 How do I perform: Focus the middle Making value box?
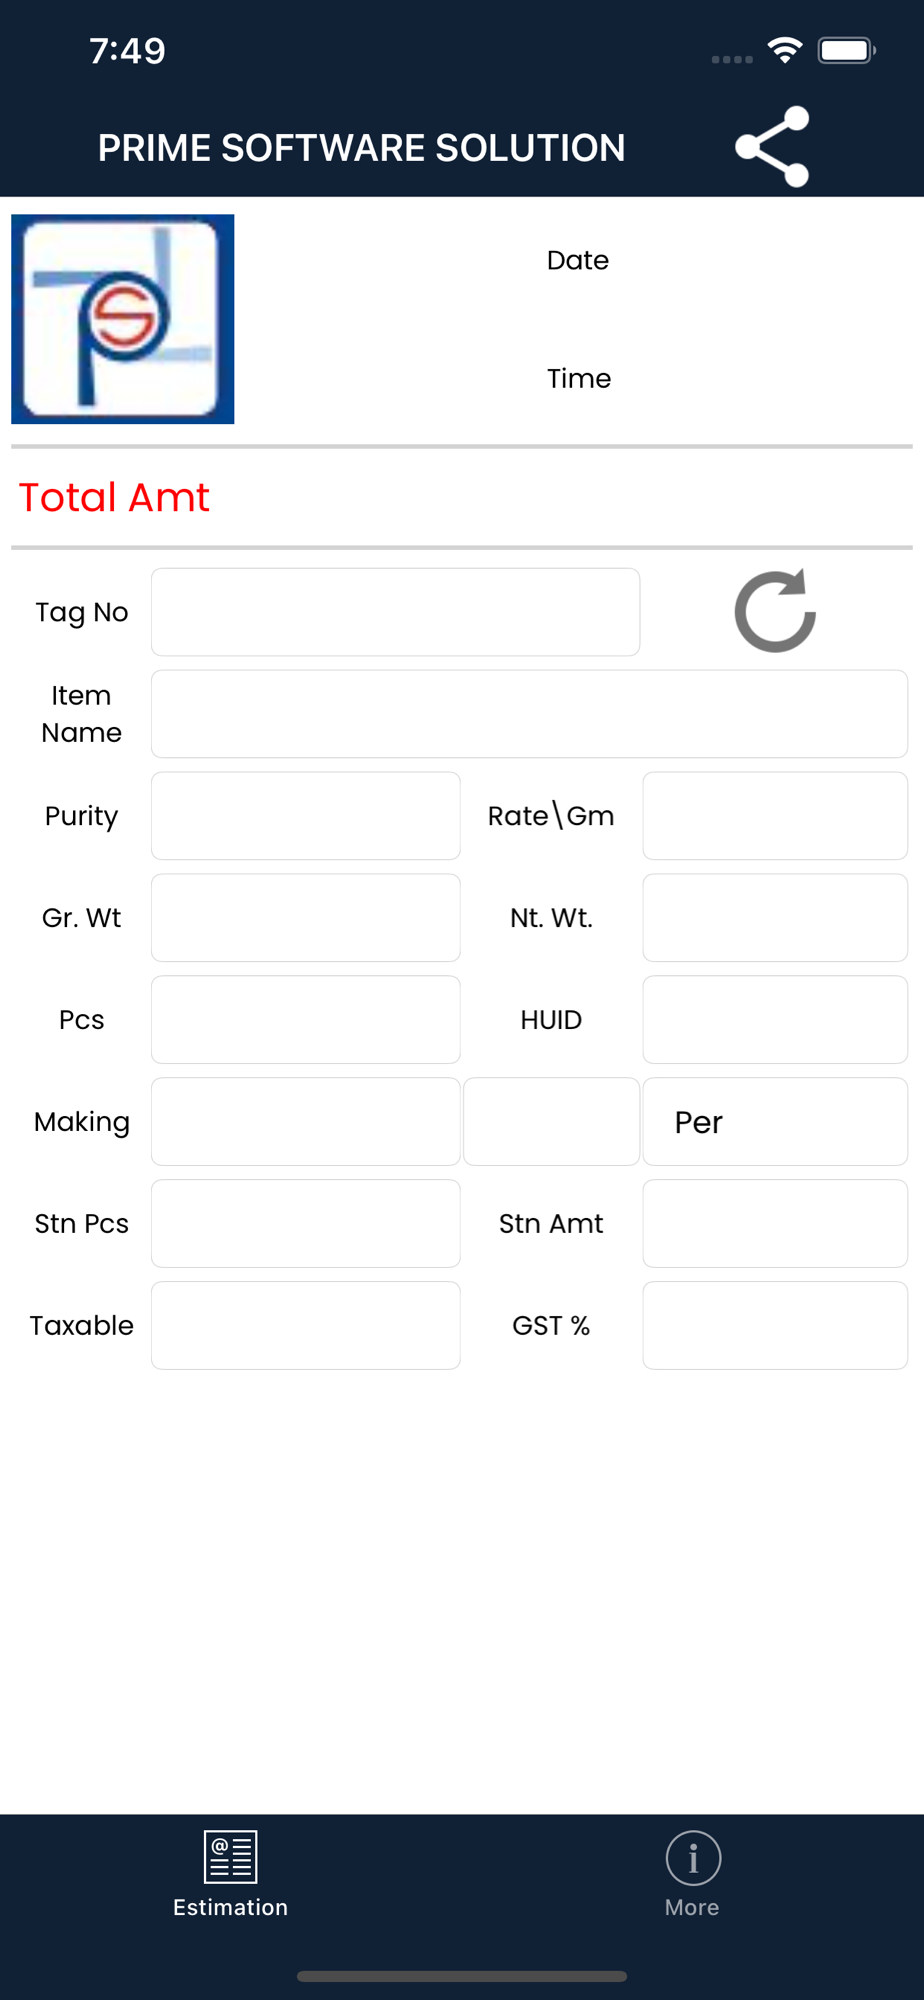[x=551, y=1122]
